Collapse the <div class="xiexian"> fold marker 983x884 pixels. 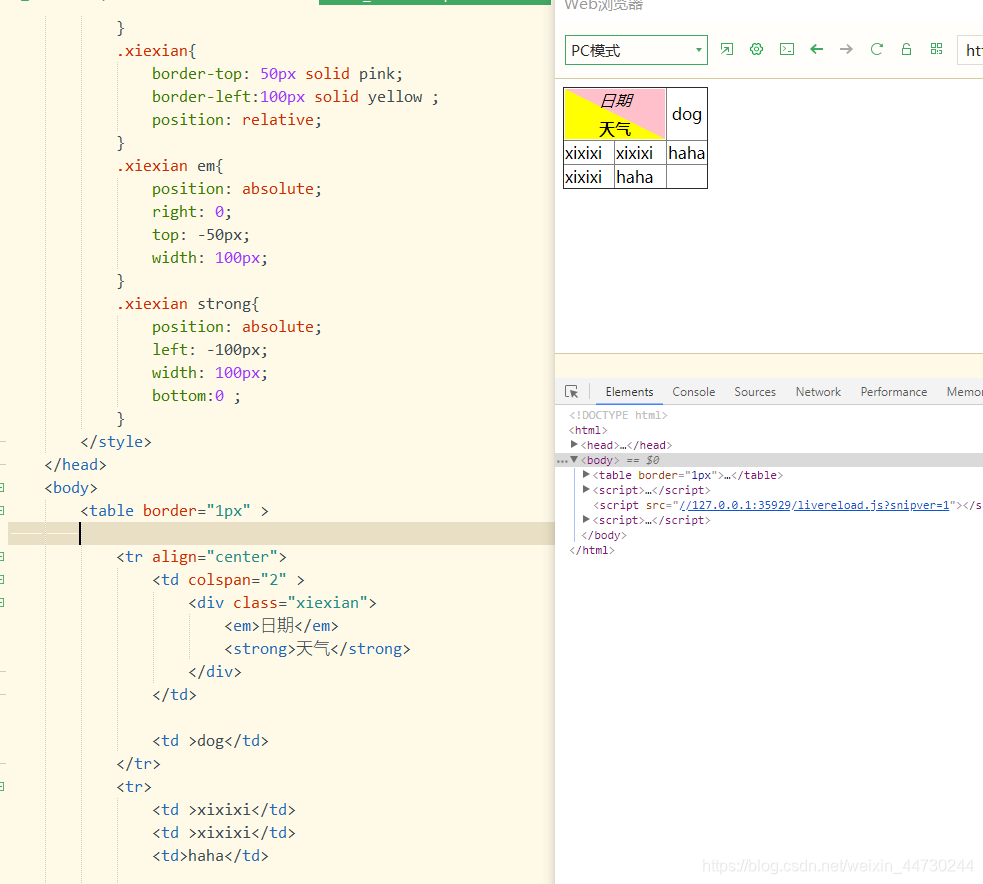2,602
